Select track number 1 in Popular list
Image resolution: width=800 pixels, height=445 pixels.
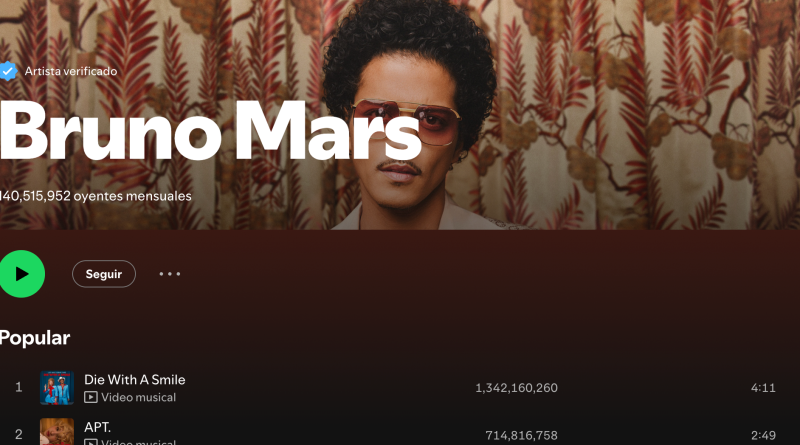click(x=19, y=387)
